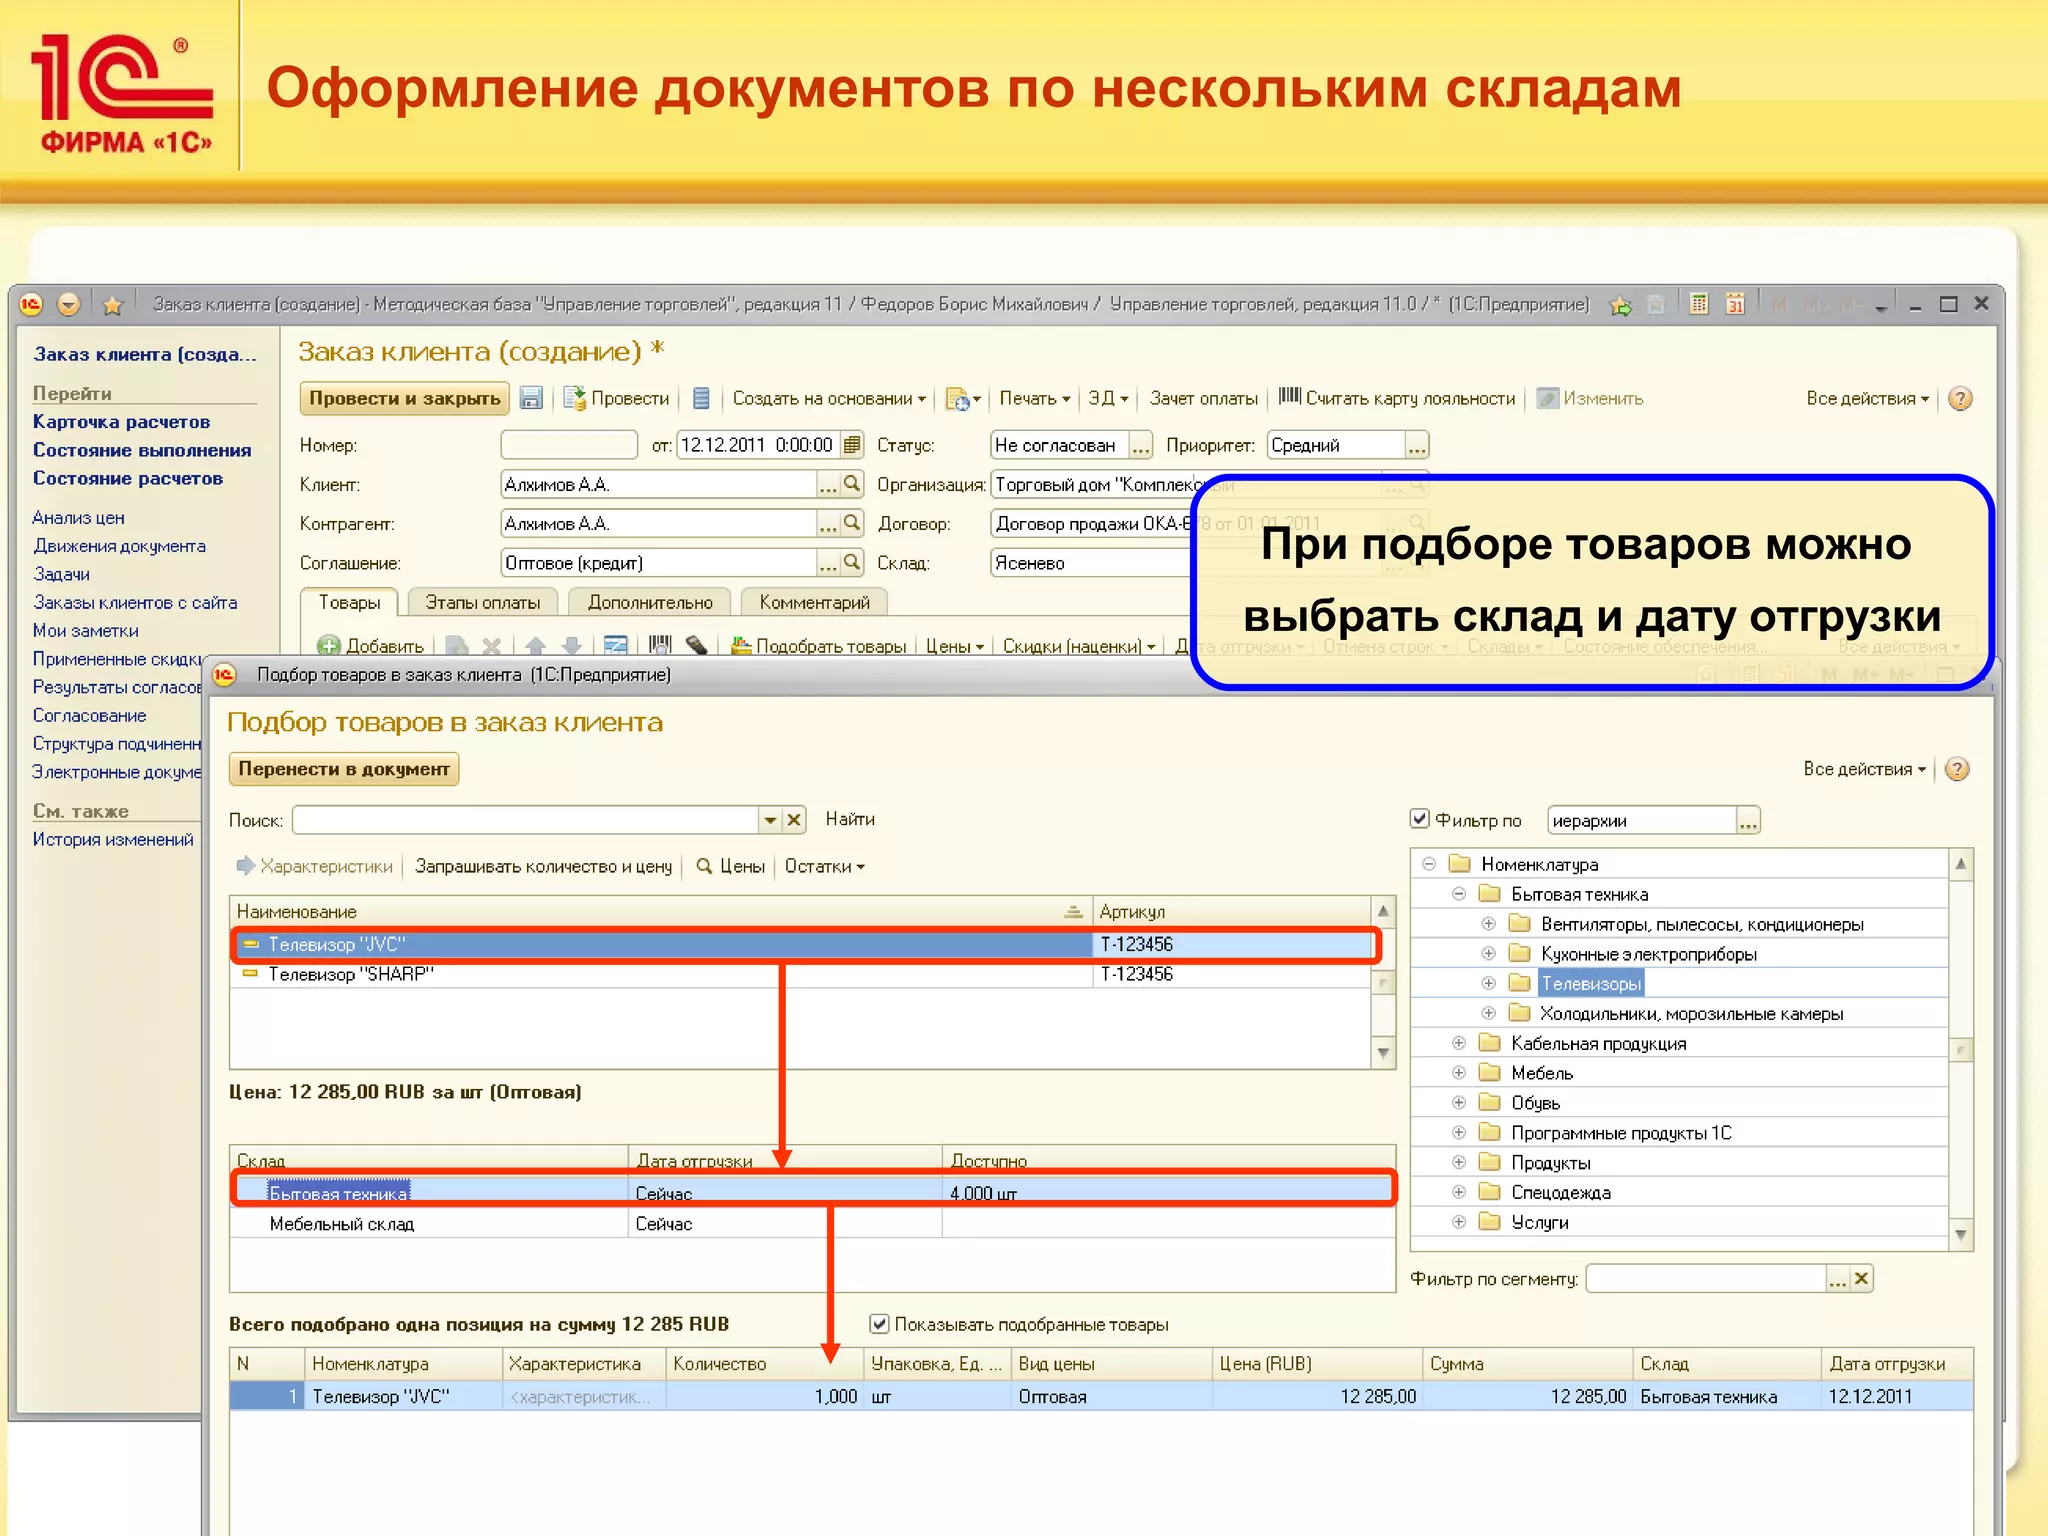The width and height of the screenshot is (2048, 1536).
Task: Click Перенести в документ button
Action: (344, 769)
